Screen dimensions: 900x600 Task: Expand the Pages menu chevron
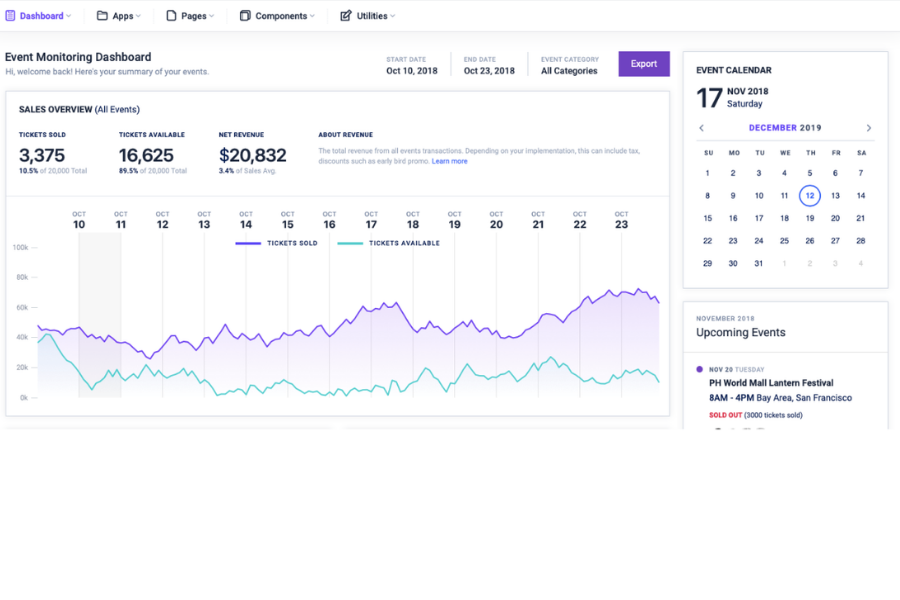pyautogui.click(x=212, y=16)
